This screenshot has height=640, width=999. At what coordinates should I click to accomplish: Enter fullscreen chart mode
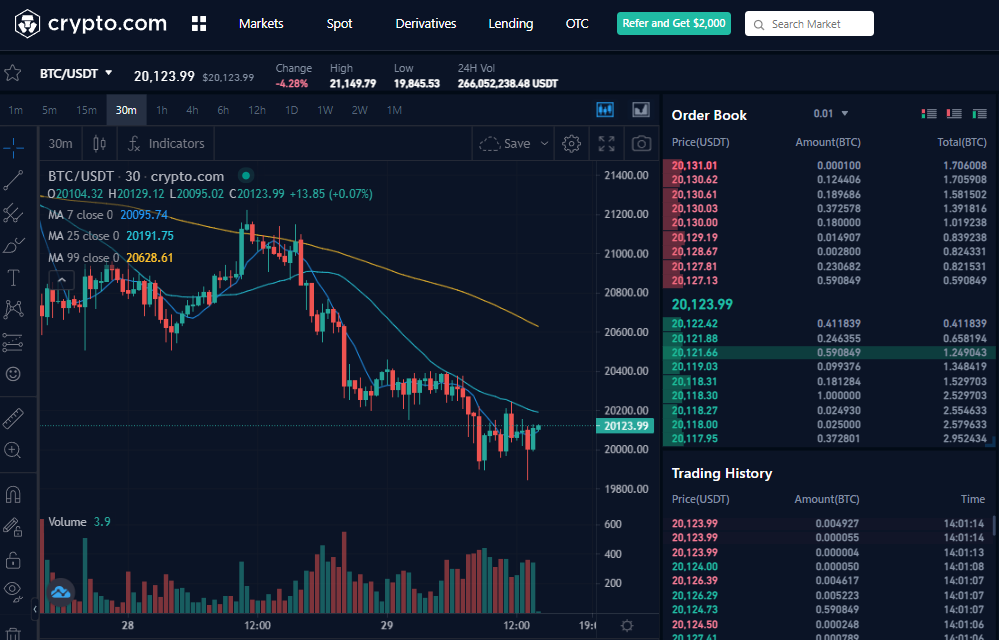coord(607,144)
